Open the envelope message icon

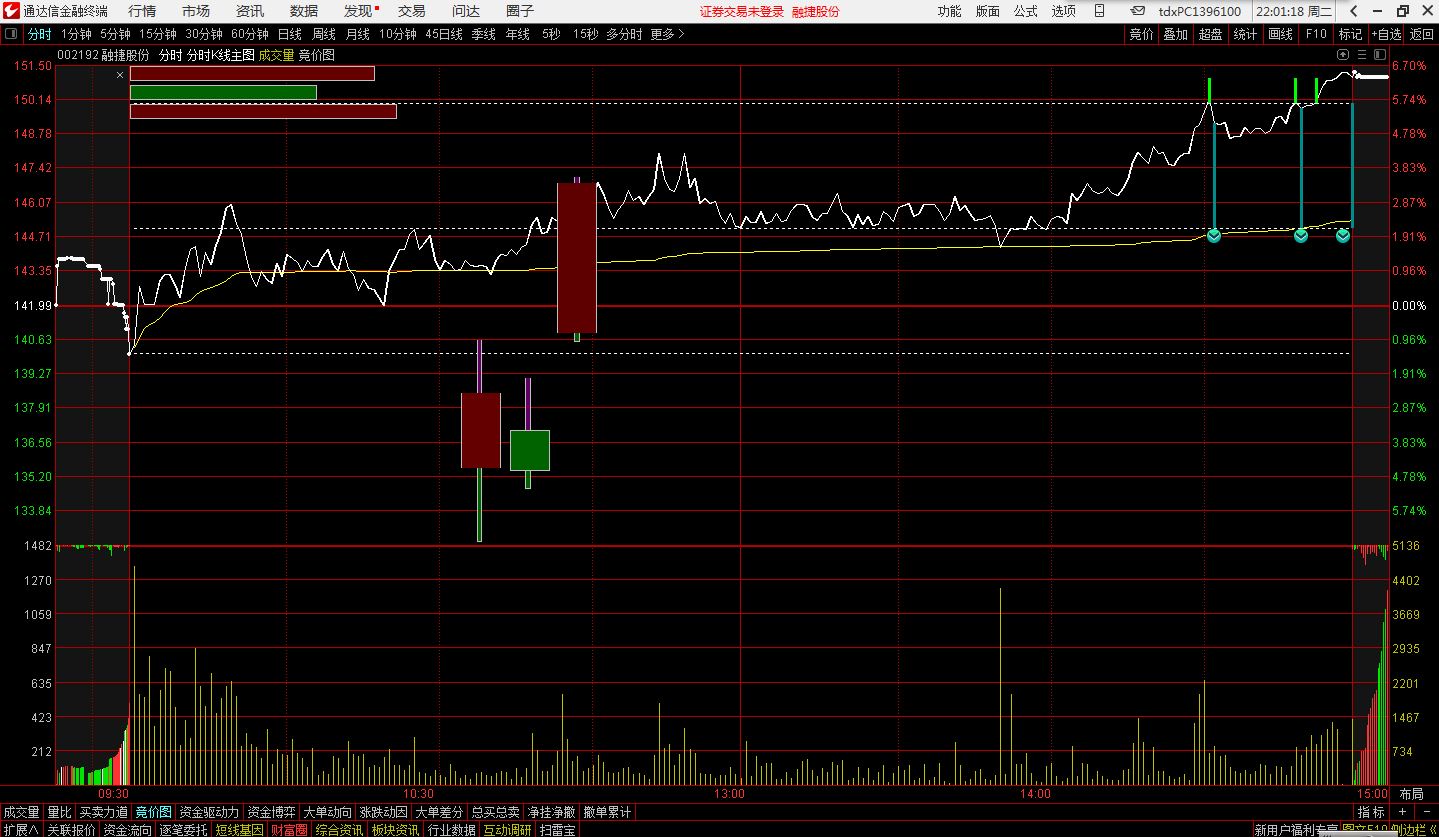[1139, 11]
